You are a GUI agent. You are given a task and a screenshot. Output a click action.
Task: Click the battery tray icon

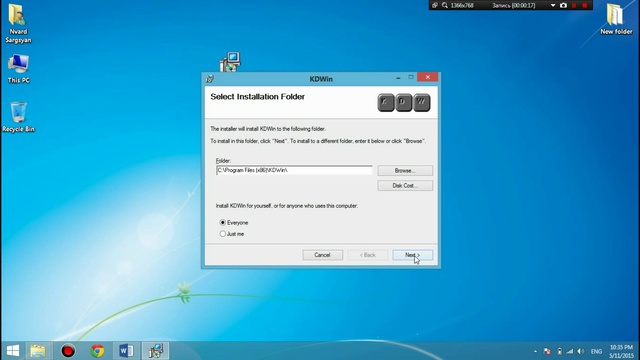tap(559, 351)
